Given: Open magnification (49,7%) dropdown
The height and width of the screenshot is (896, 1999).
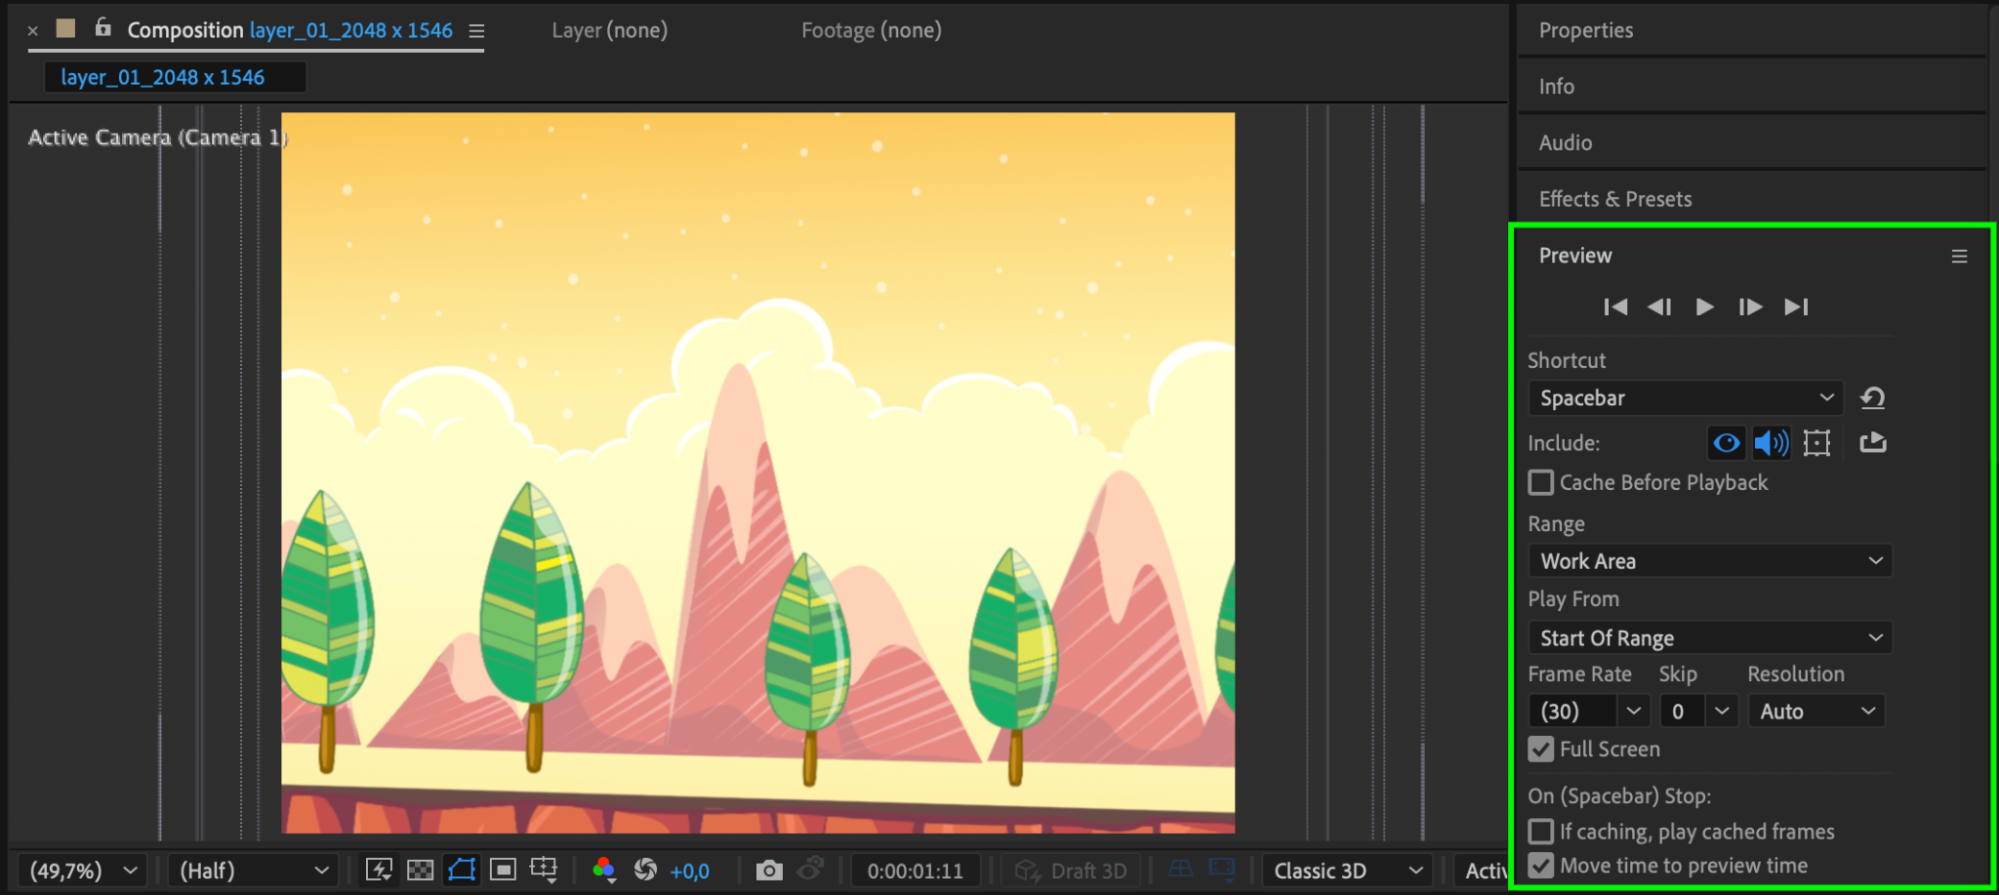Looking at the screenshot, I should (82, 871).
